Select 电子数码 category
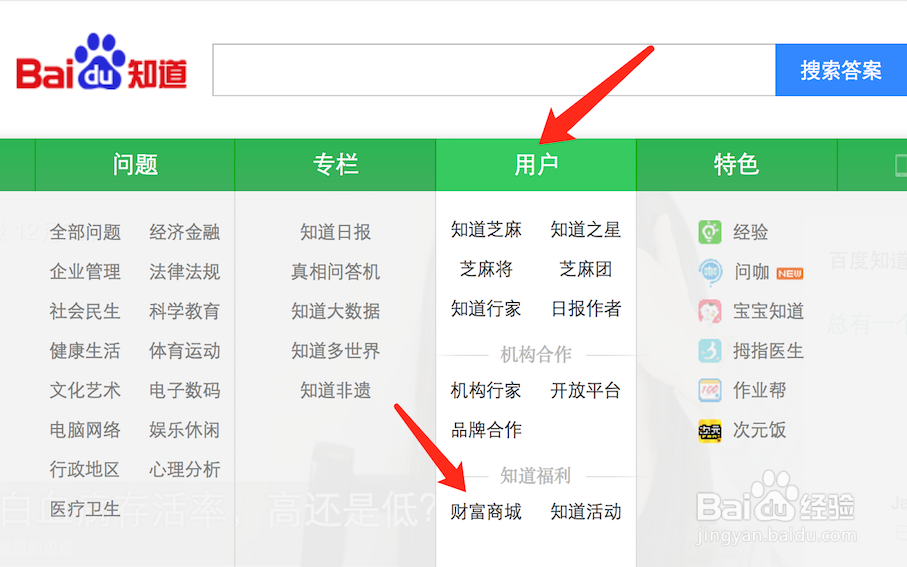This screenshot has height=567, width=907. point(185,390)
